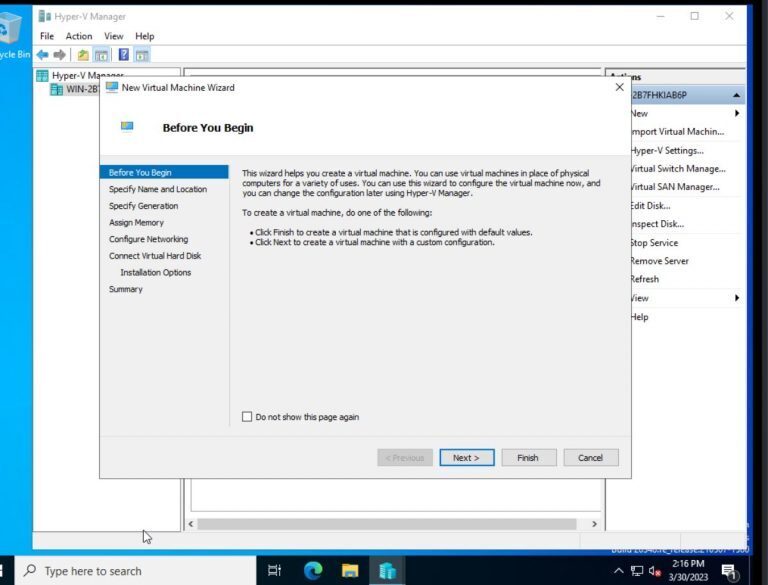Screen dimensions: 768x585
Task: Collapse the server actions section header
Action: (x=737, y=95)
